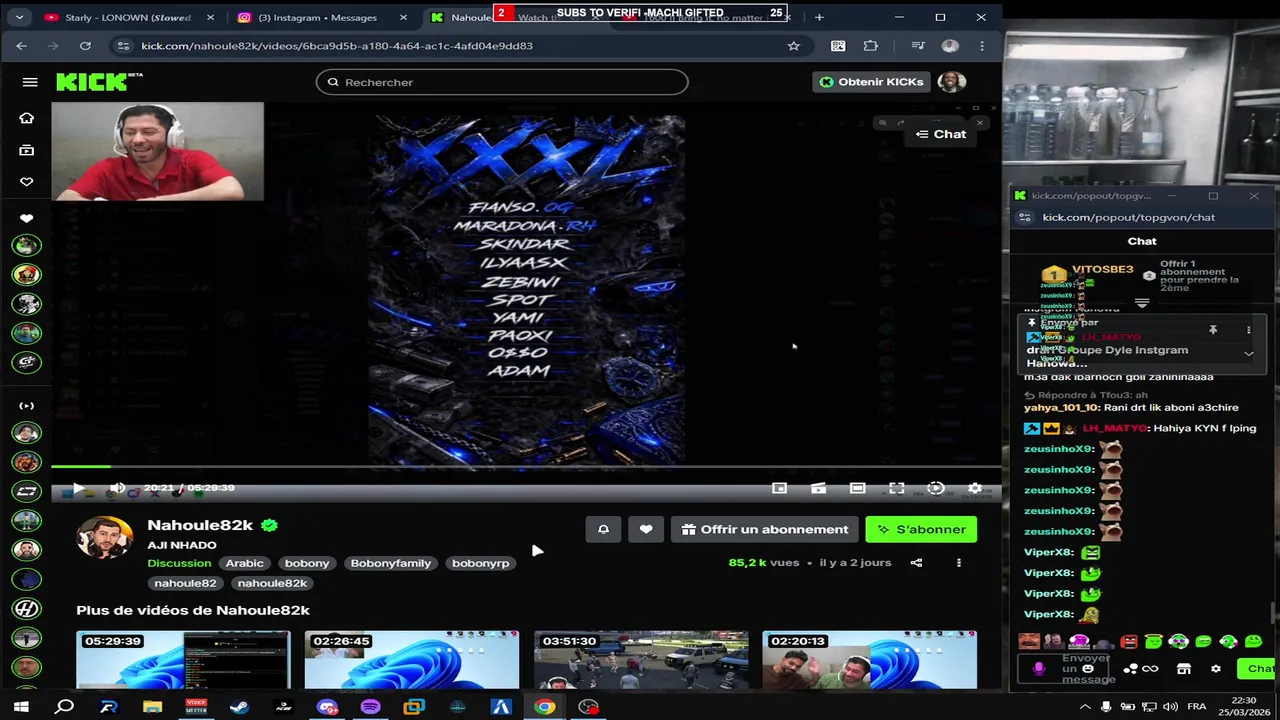Bookmark this page with the star icon
The image size is (1280, 720).
click(793, 45)
